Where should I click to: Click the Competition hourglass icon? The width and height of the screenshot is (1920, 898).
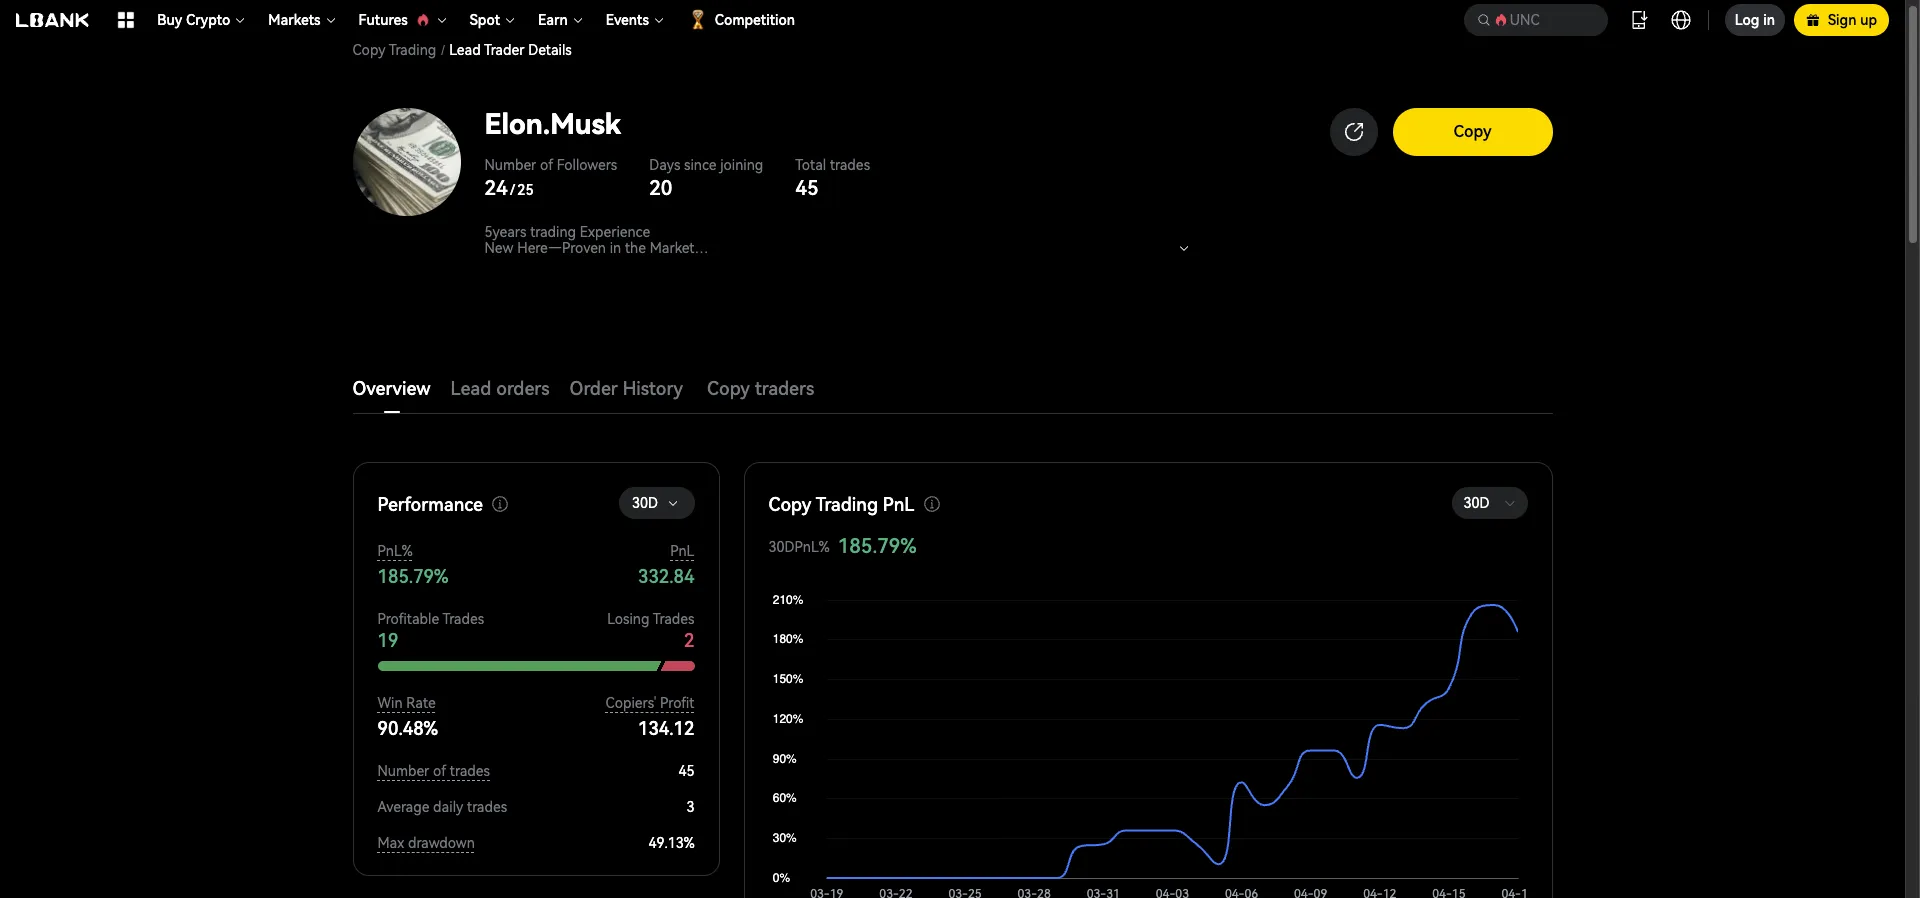coord(698,20)
